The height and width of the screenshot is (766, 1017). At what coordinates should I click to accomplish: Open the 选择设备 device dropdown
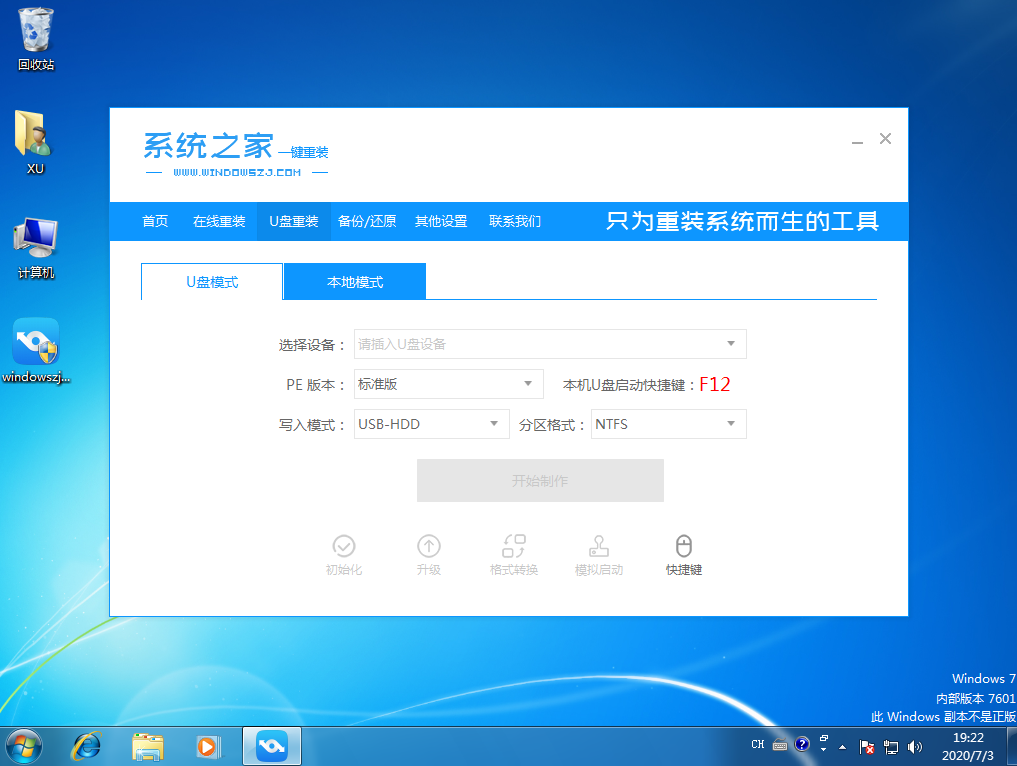550,344
